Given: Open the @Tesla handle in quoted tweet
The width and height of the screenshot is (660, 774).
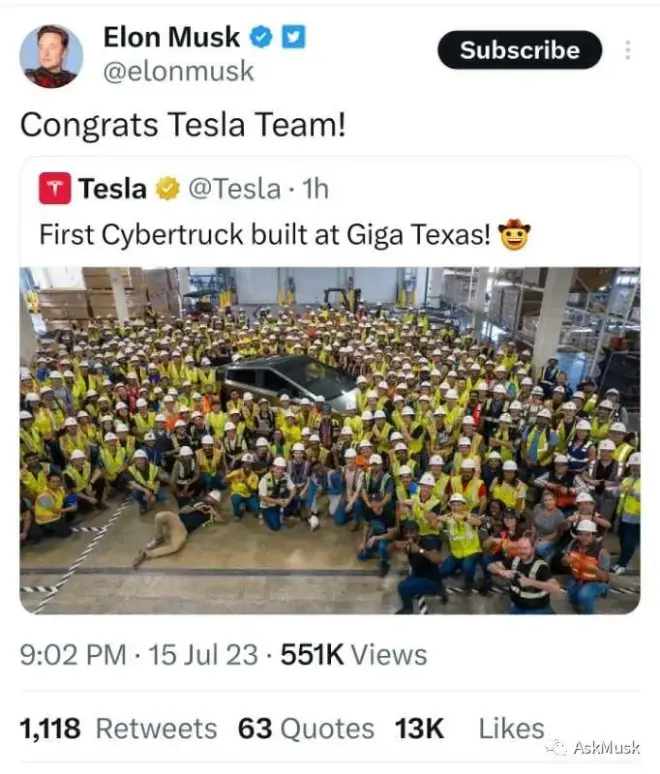Looking at the screenshot, I should click(x=234, y=188).
